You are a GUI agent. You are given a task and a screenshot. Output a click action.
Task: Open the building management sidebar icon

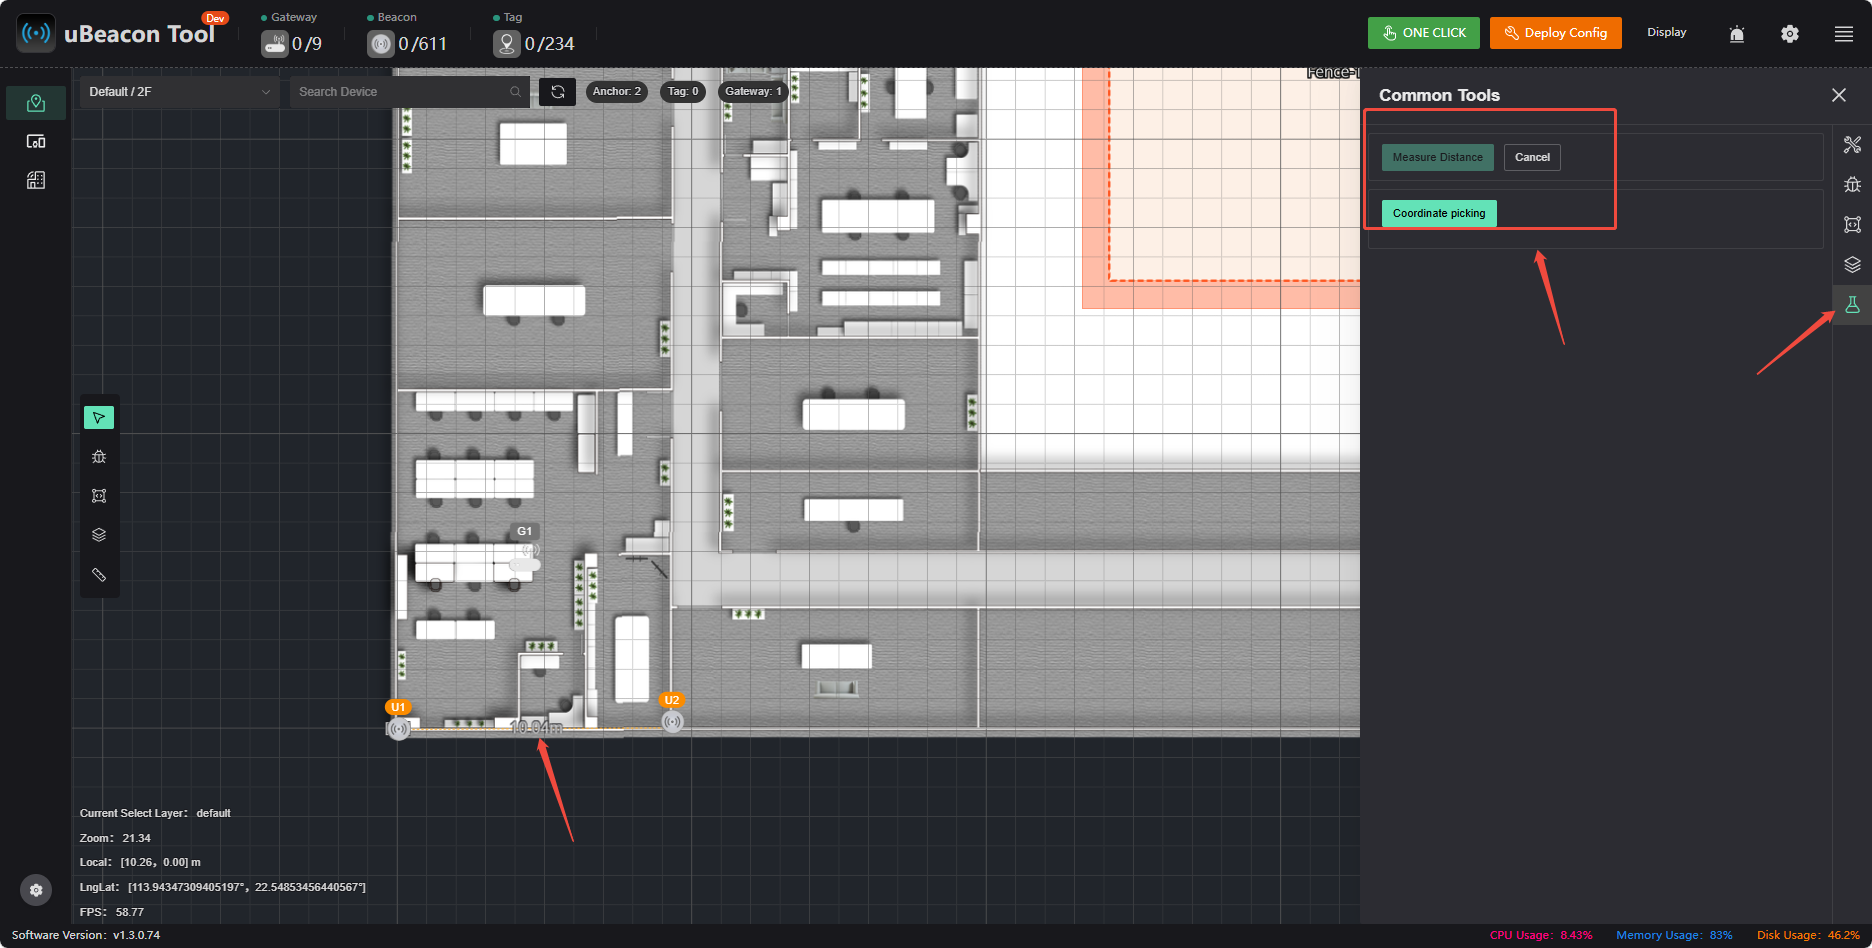point(36,181)
